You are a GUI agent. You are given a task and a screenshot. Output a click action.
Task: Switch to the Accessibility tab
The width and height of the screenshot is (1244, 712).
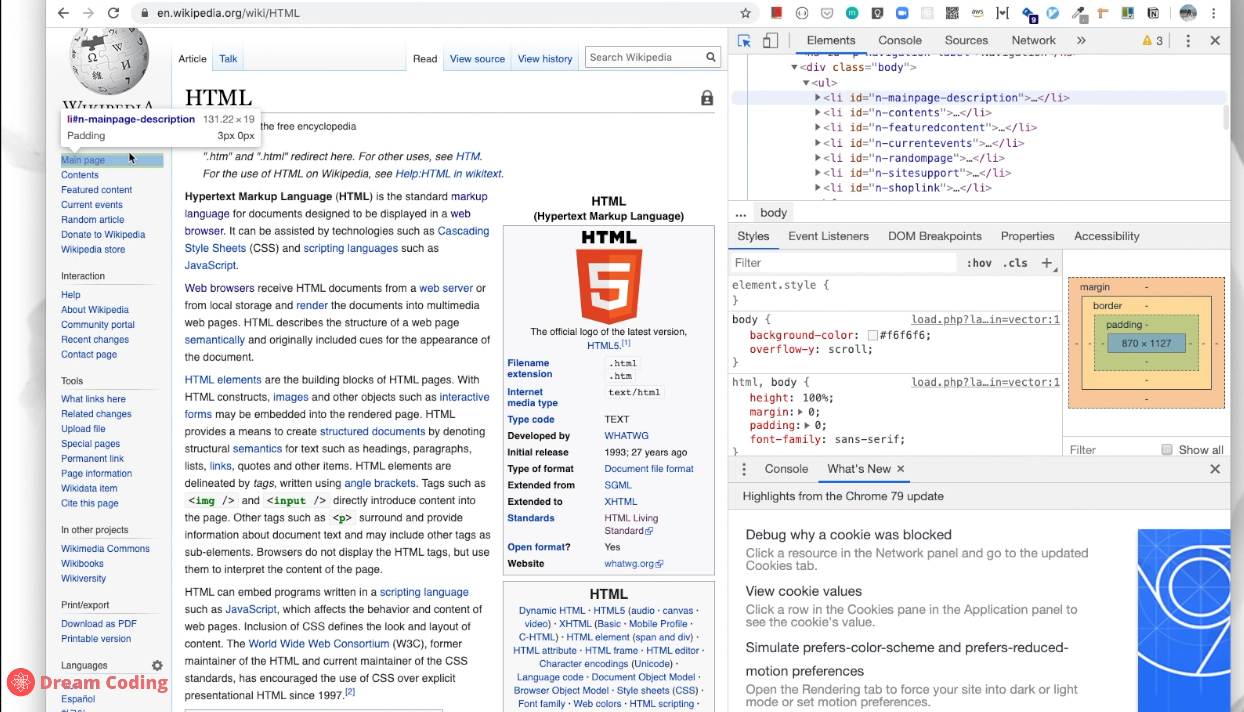(1106, 236)
